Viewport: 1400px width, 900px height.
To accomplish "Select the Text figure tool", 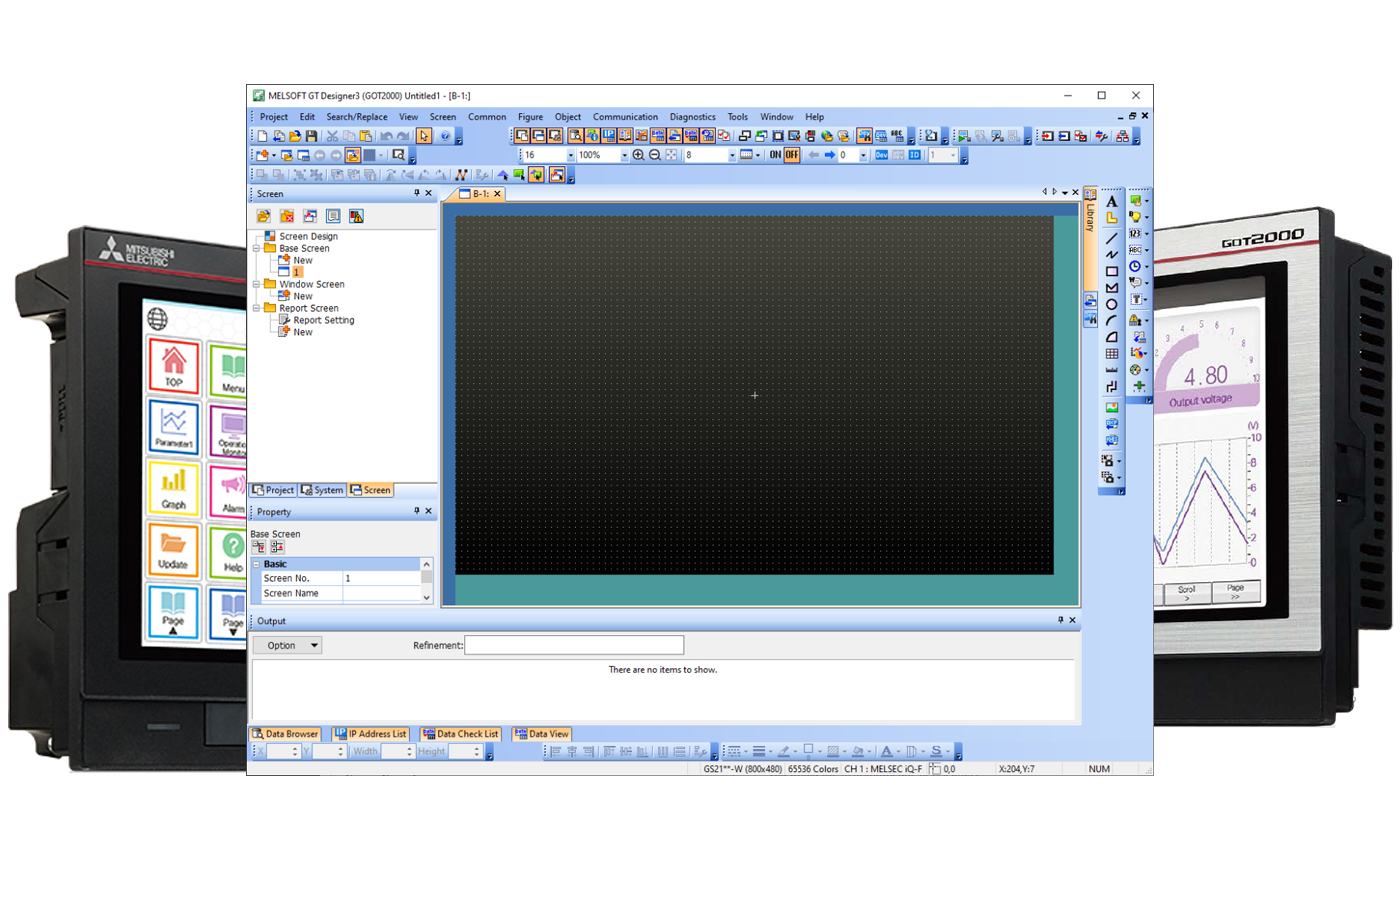I will pos(1111,201).
